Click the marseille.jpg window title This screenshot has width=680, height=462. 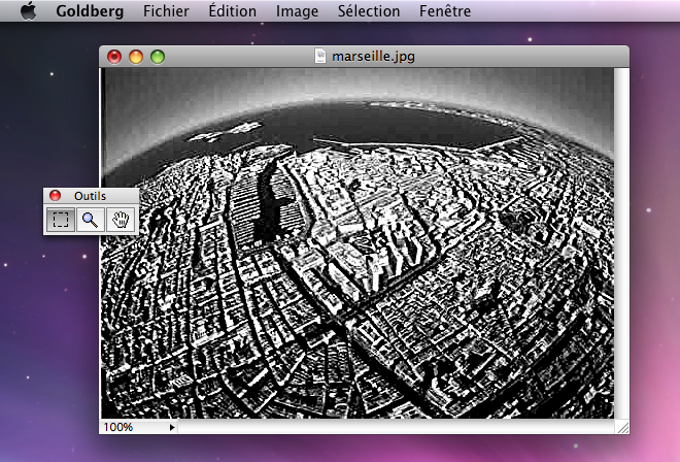[373, 56]
